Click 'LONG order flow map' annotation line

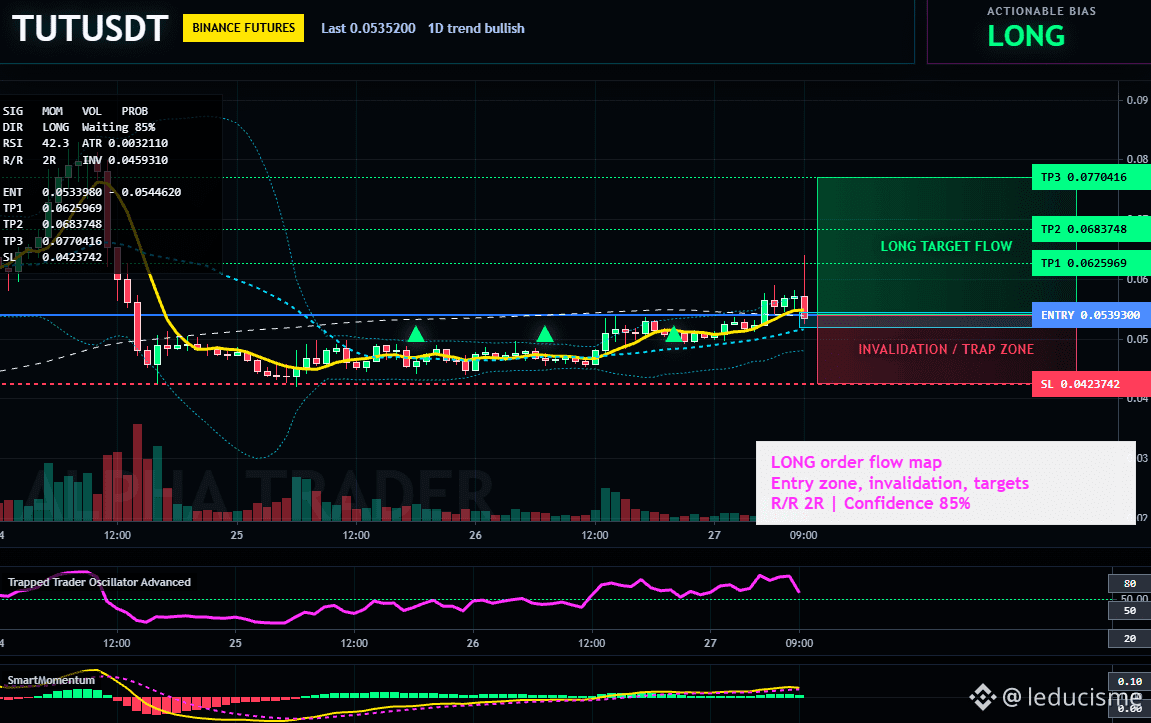[x=856, y=462]
